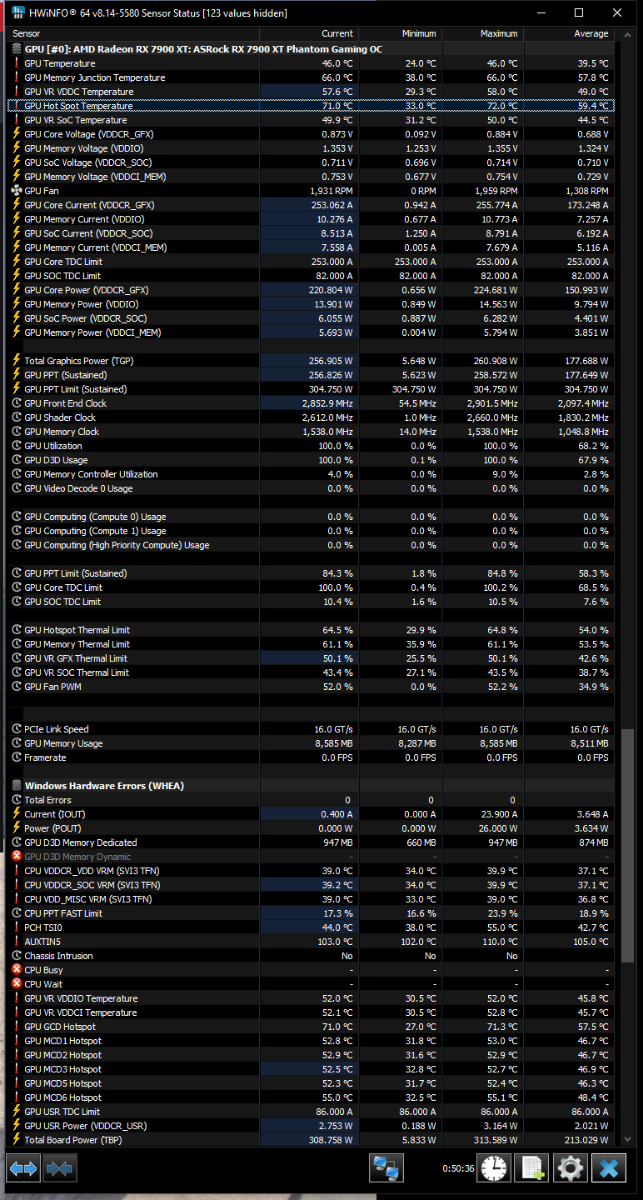The width and height of the screenshot is (643, 1200).
Task: Select the GPU Fan PWM row
Action: [x=313, y=687]
